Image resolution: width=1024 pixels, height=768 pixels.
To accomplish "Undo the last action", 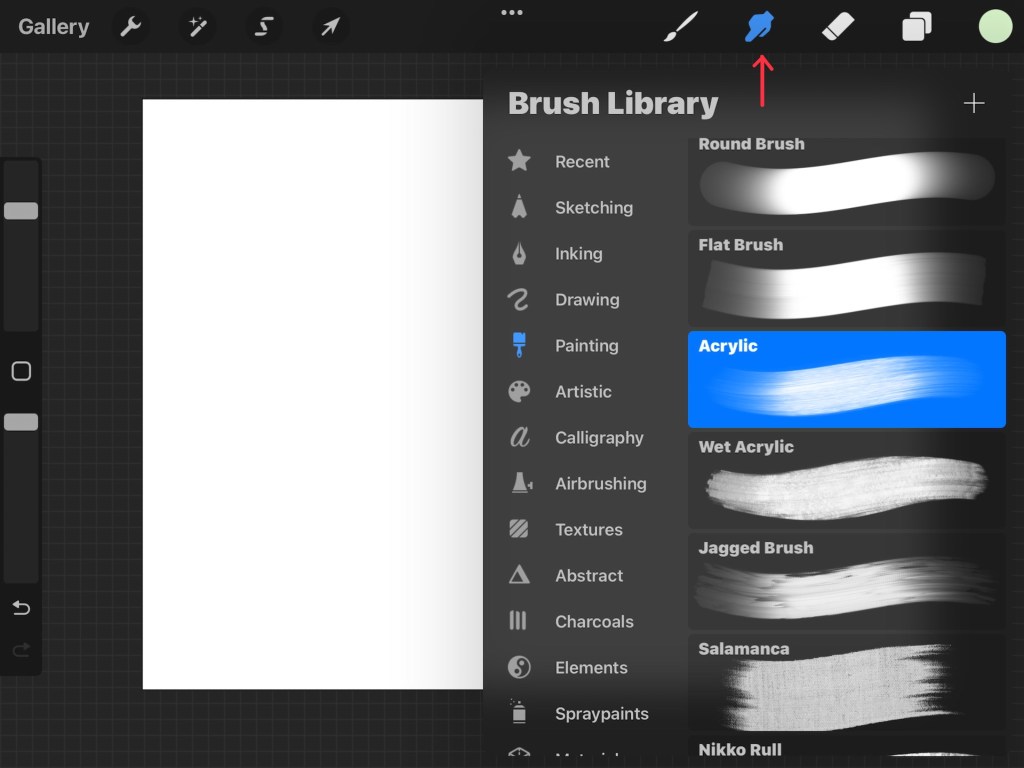I will coord(21,608).
